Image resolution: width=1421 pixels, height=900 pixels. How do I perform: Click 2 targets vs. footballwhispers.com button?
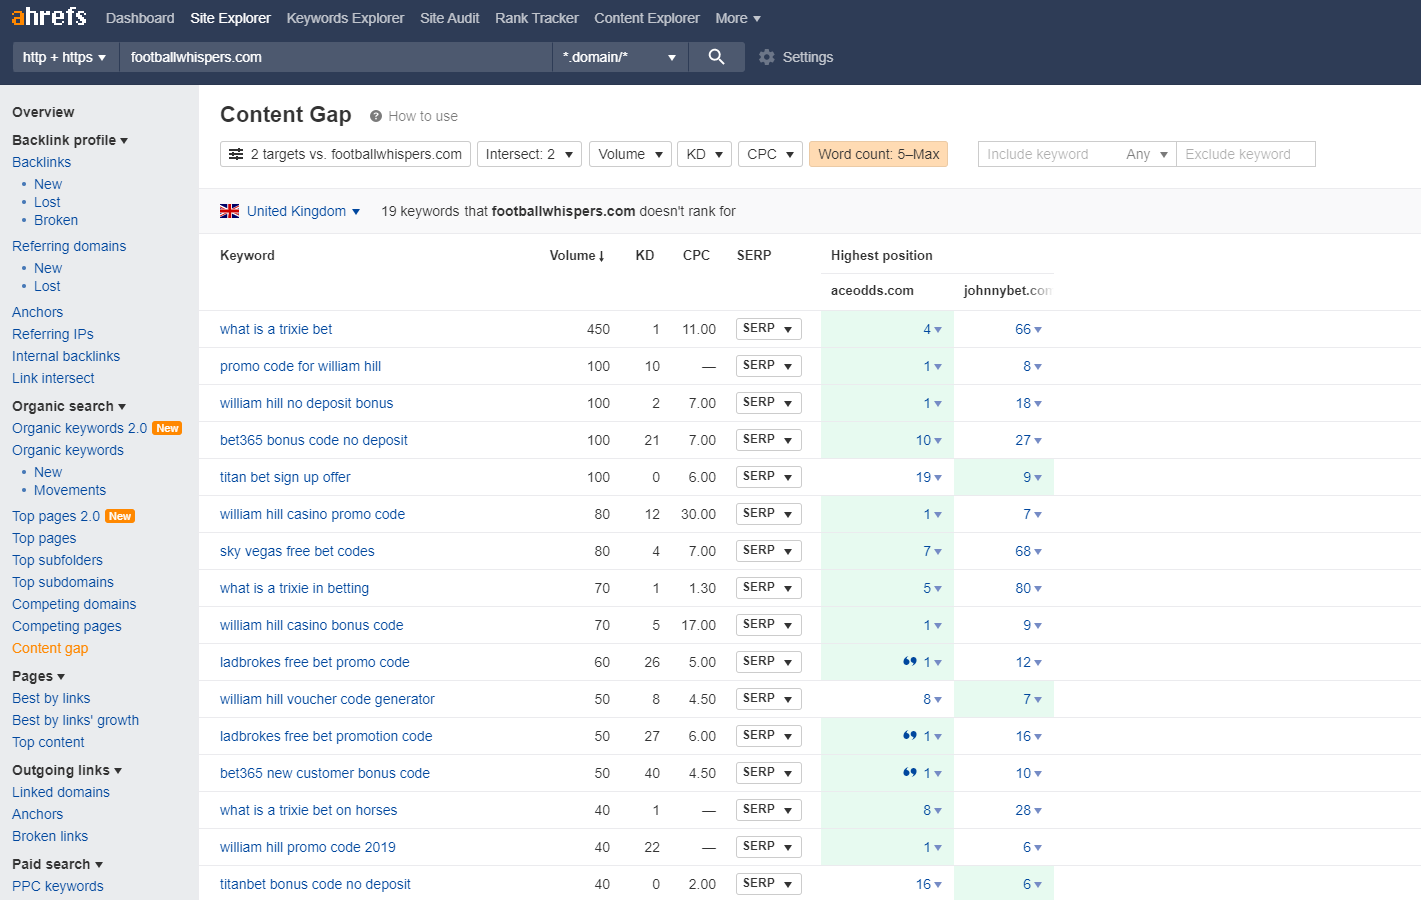point(345,154)
